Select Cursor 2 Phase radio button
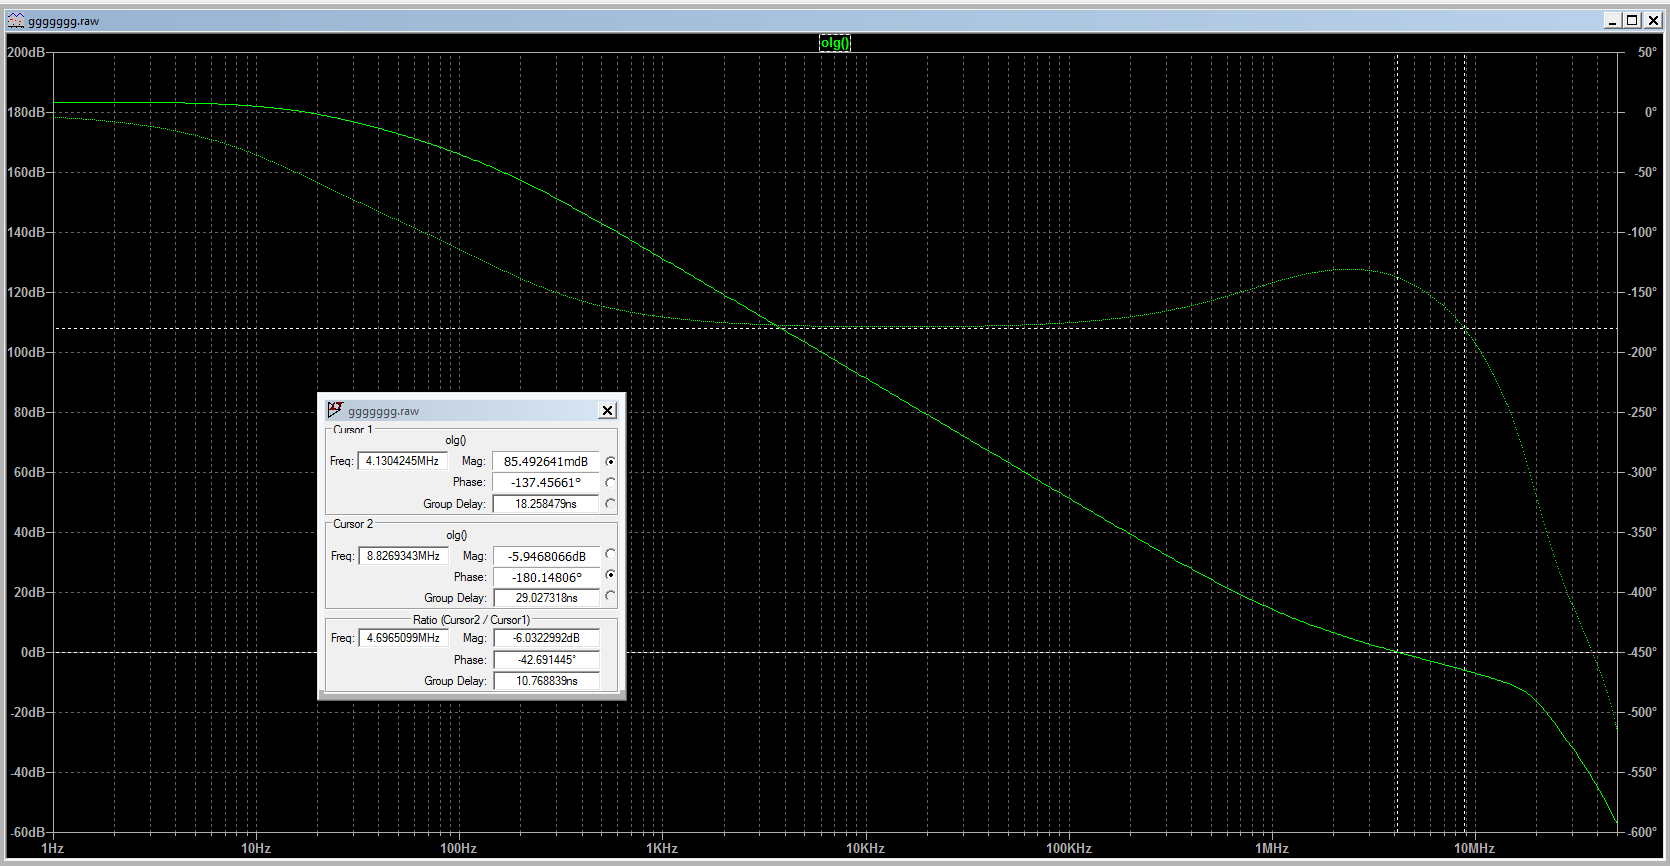The width and height of the screenshot is (1670, 866). (610, 575)
